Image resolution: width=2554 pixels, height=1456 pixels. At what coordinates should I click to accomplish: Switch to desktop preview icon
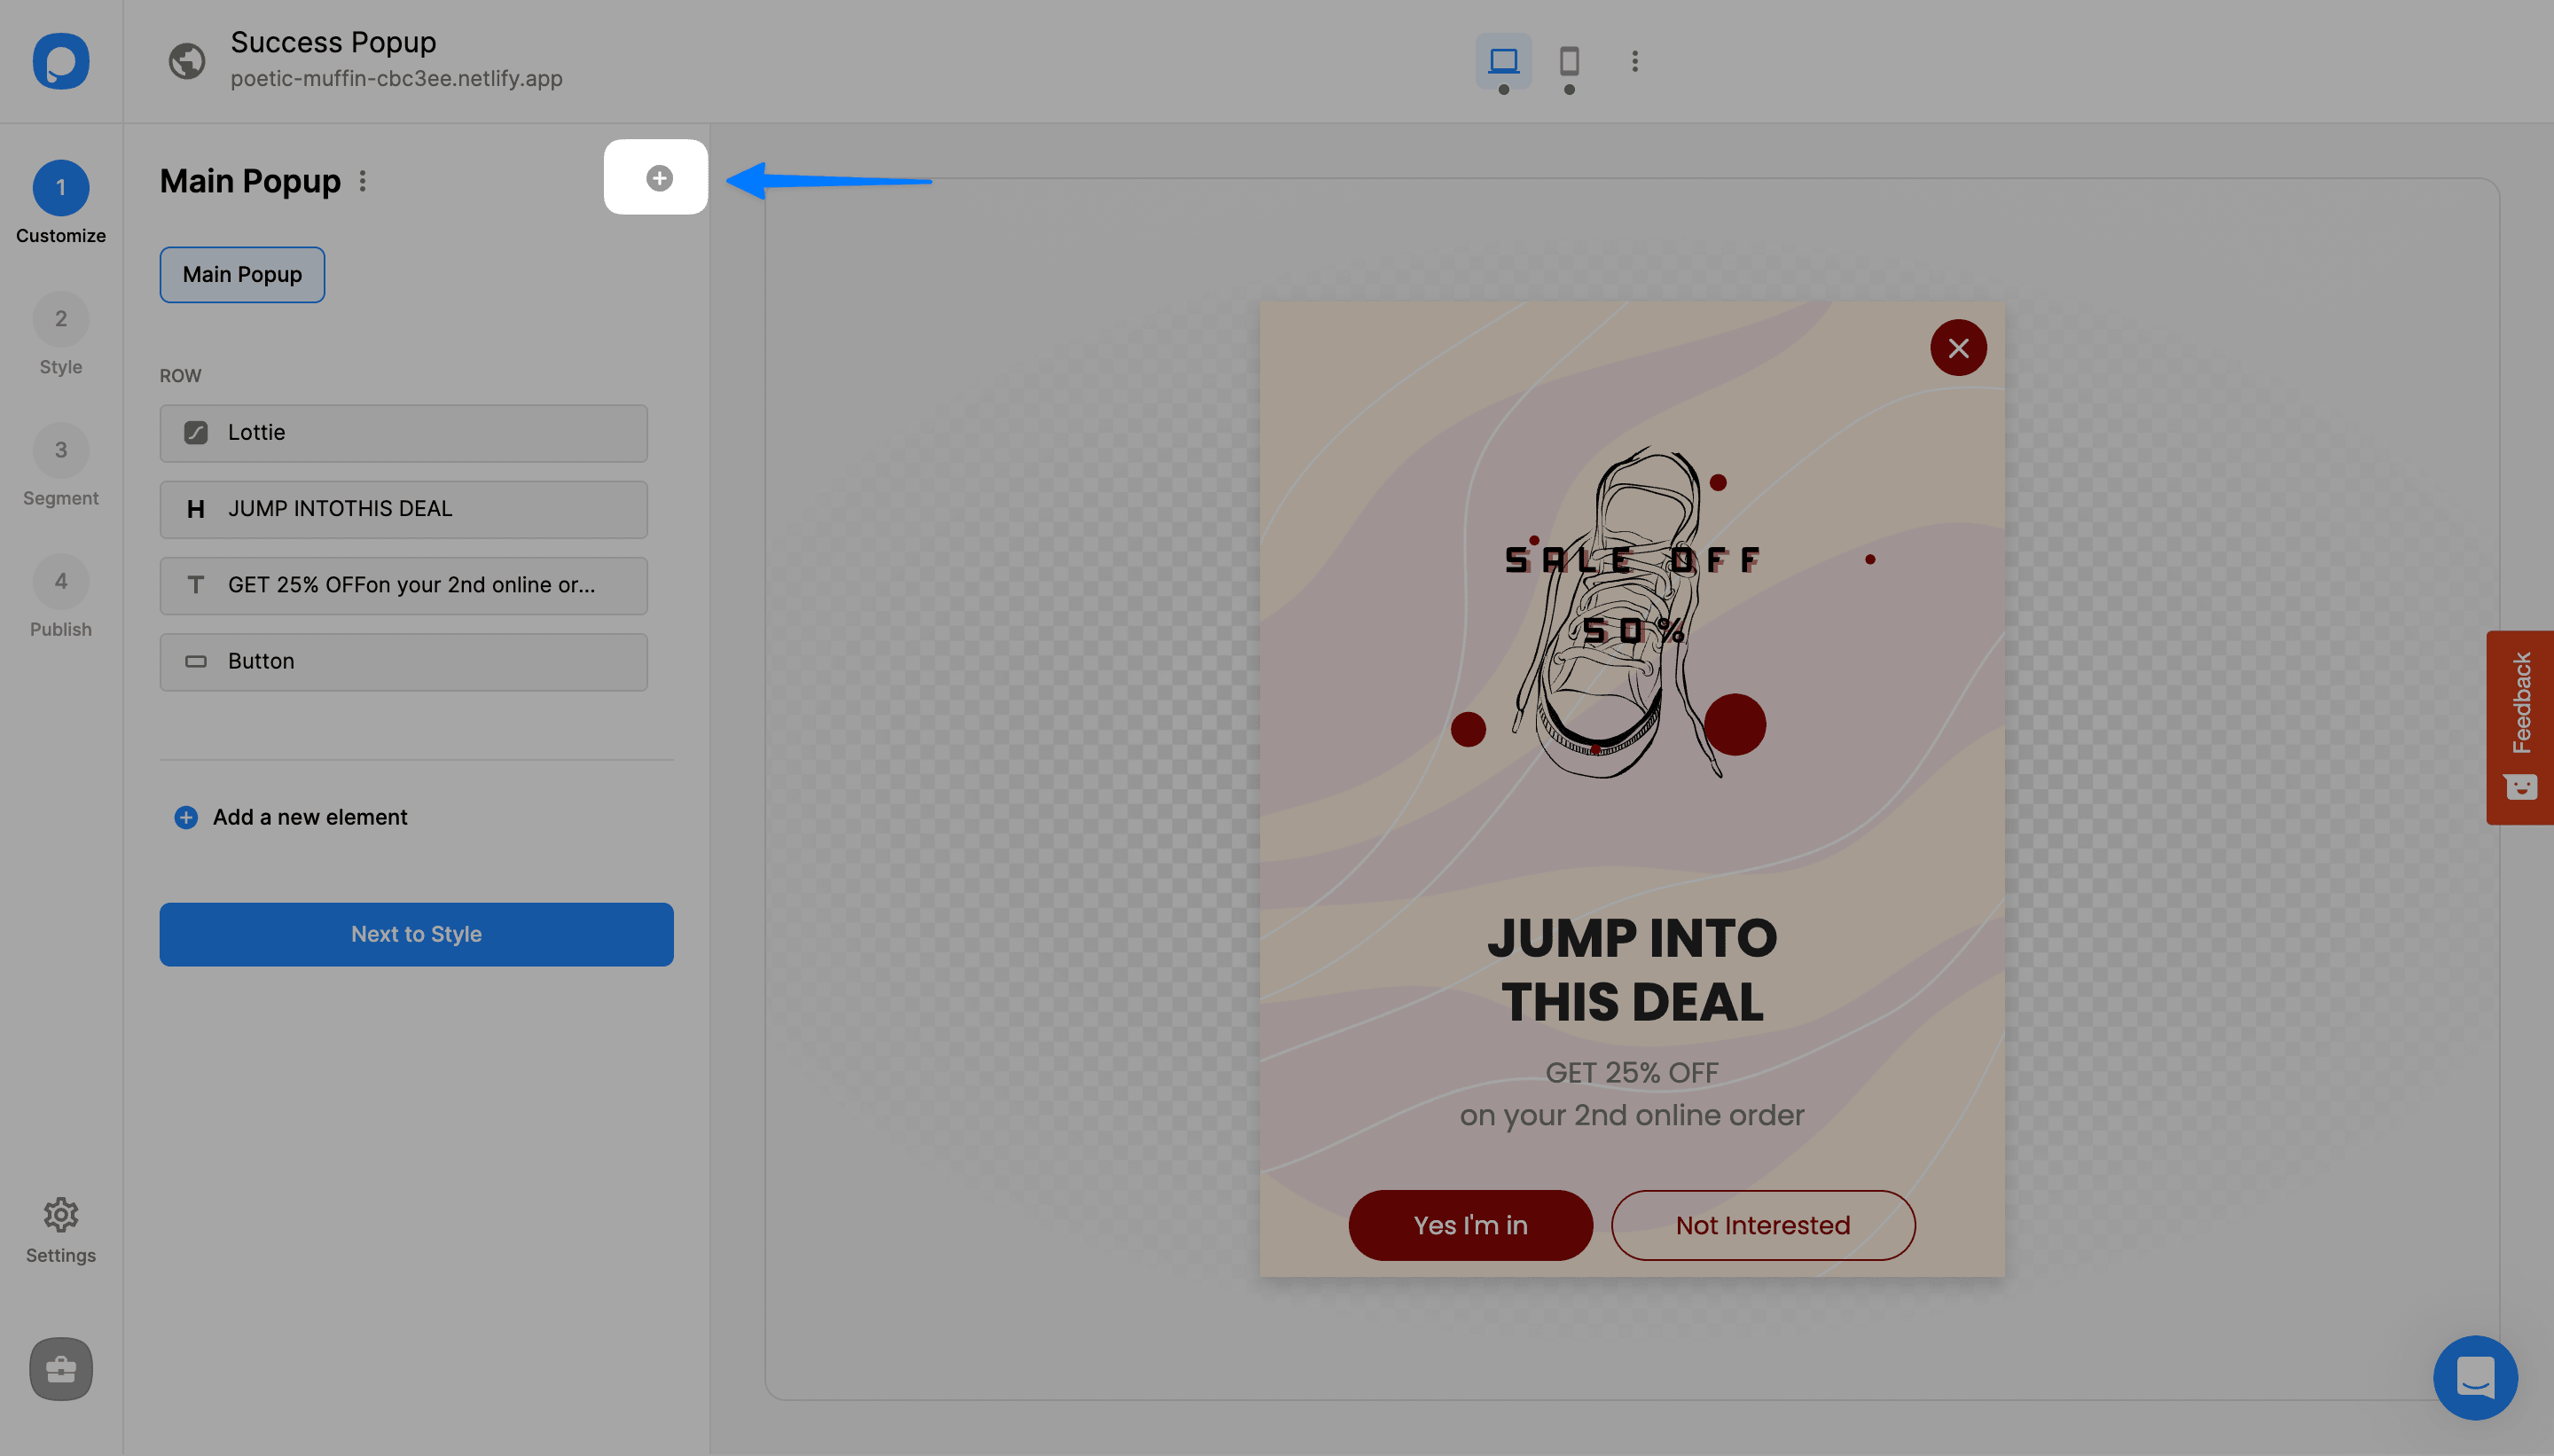pyautogui.click(x=1503, y=61)
